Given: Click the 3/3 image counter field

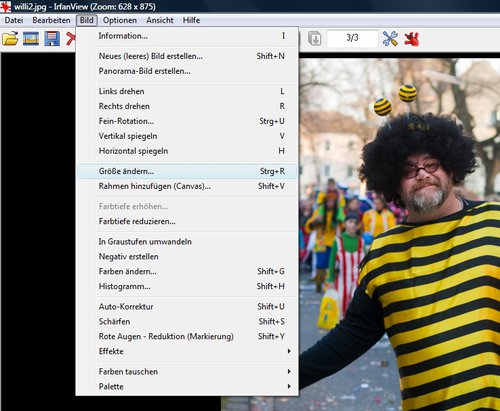Looking at the screenshot, I should 352,38.
